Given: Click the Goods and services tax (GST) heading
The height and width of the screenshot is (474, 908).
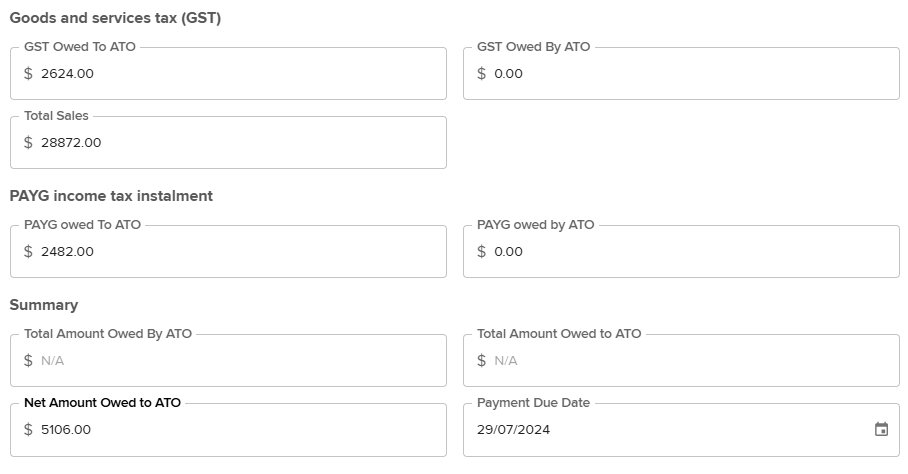Looking at the screenshot, I should [115, 18].
